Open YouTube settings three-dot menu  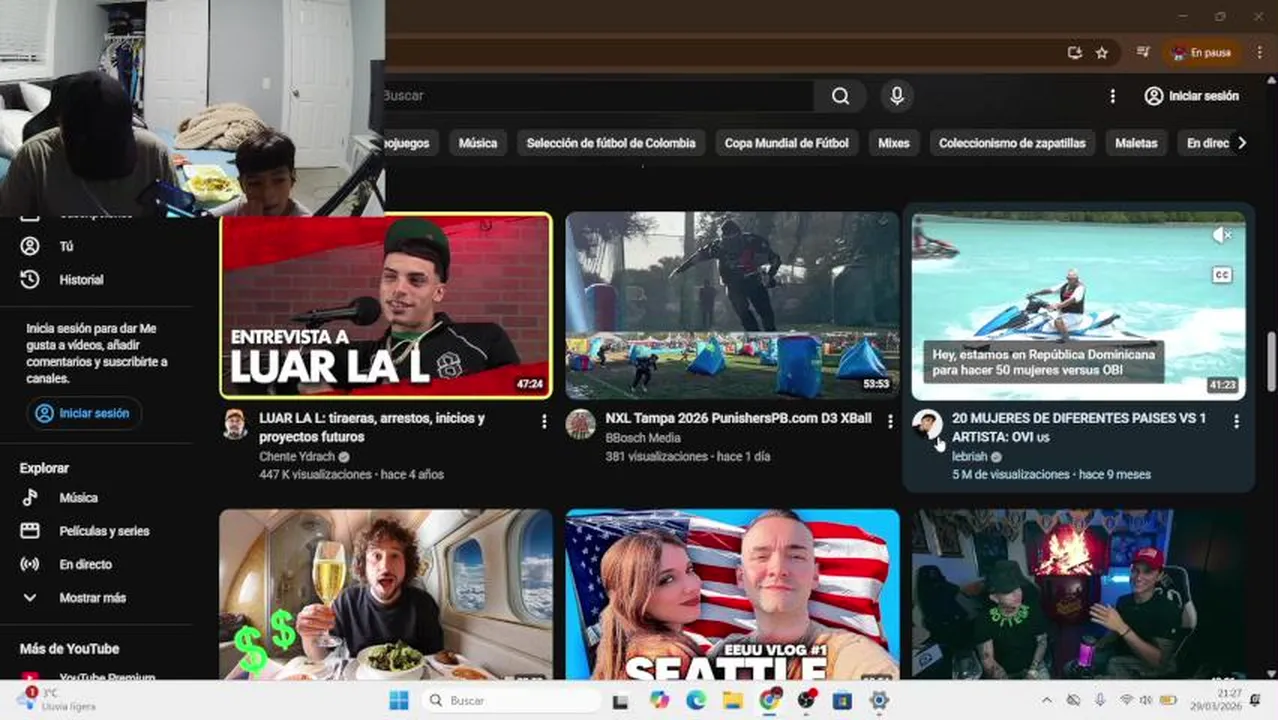[x=1112, y=96]
